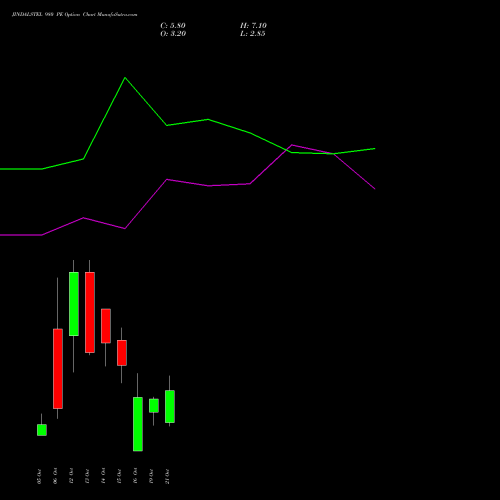Click the red candle for 14 Oct
This screenshot has height=500, width=500.
click(106, 326)
